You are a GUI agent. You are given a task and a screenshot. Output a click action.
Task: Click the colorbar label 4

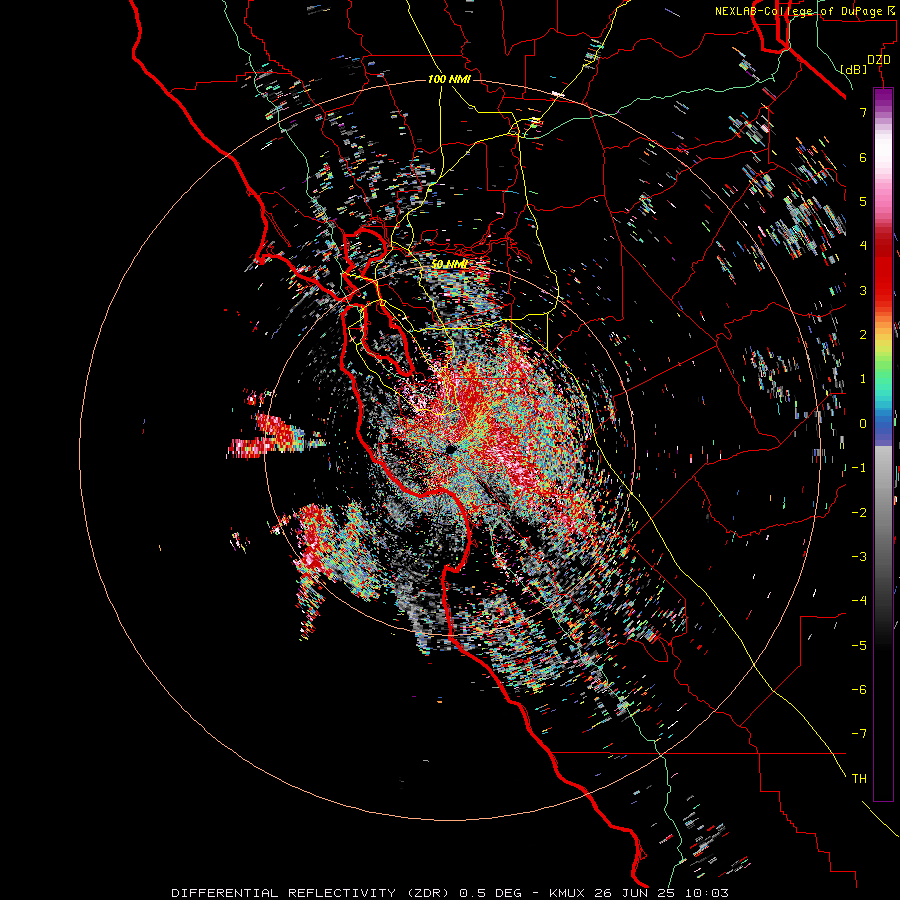click(x=863, y=246)
